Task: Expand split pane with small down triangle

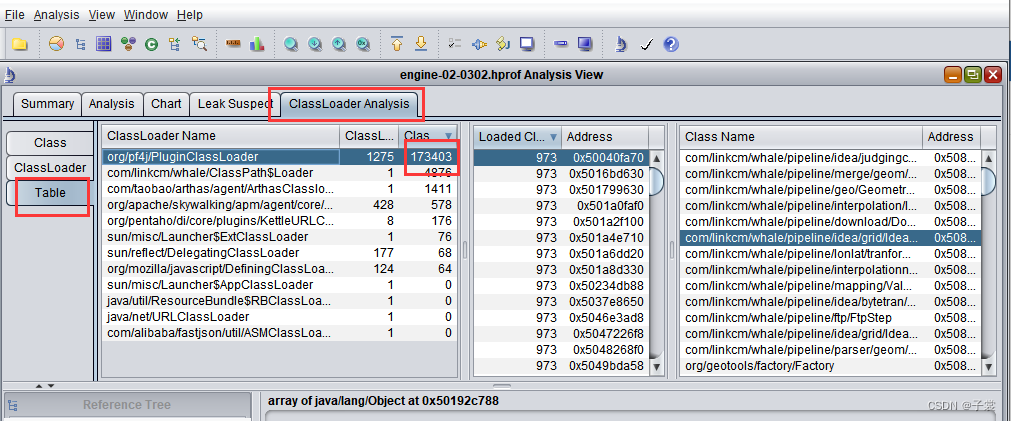Action: click(x=51, y=386)
